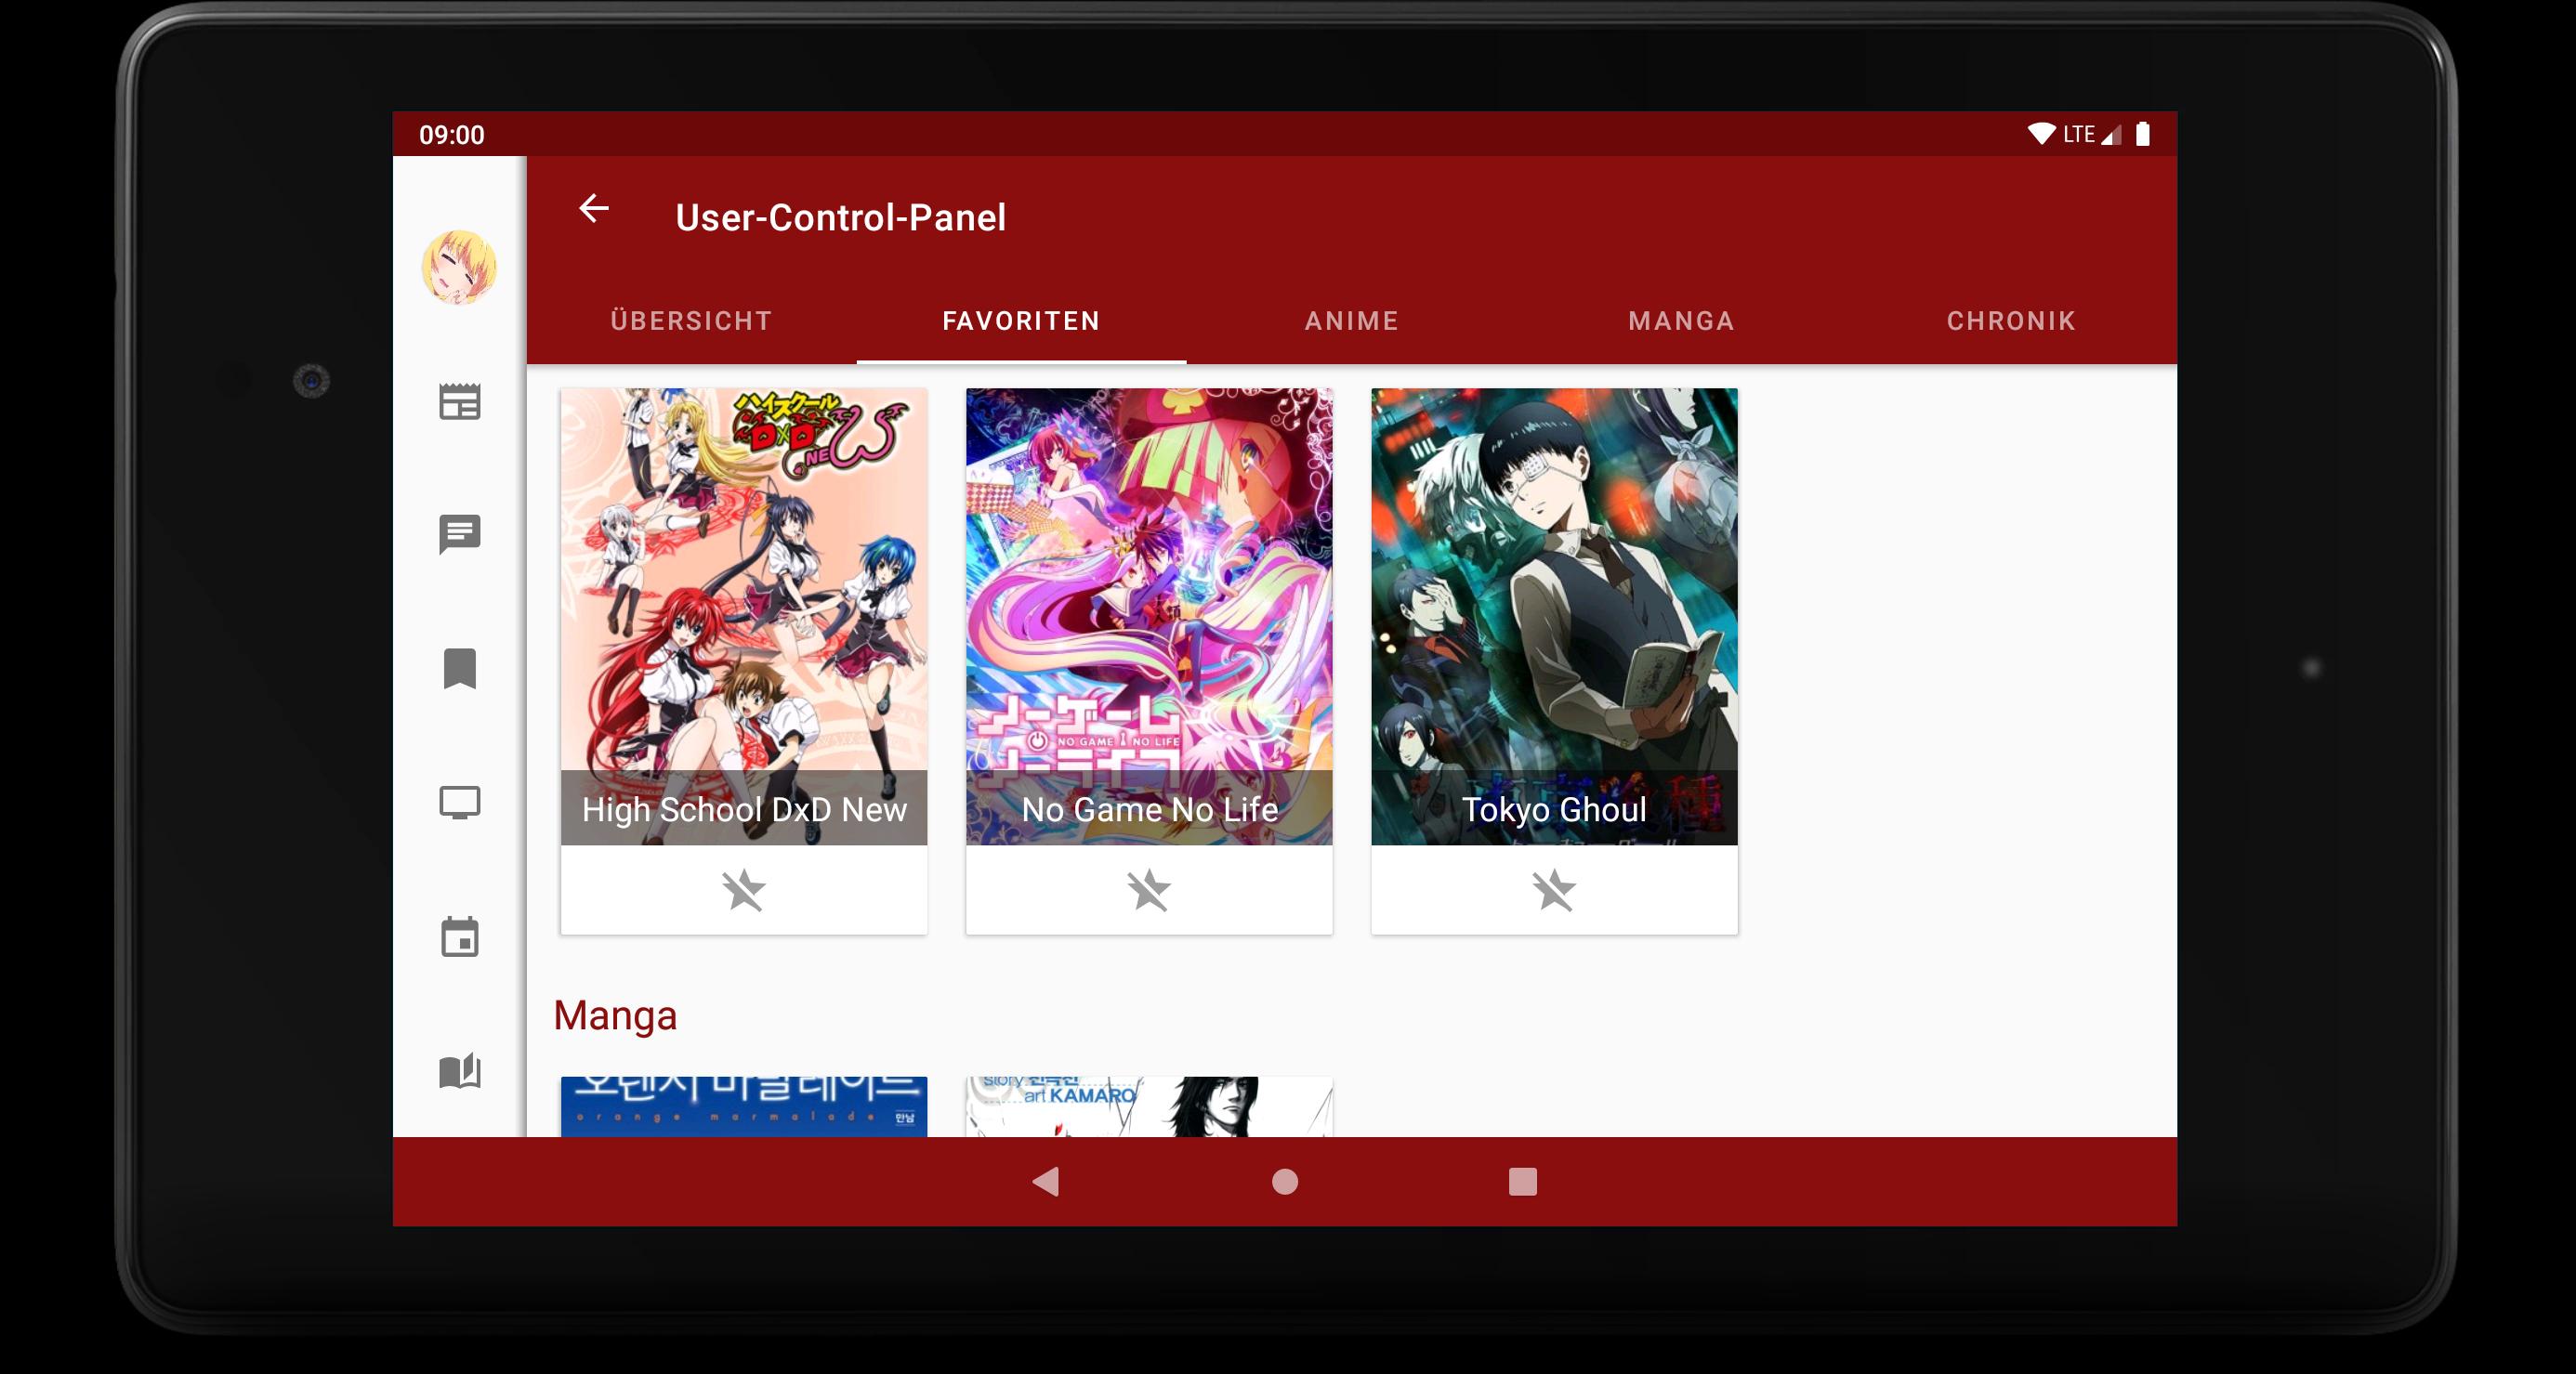Click the User-Control-Panel title

click(840, 217)
